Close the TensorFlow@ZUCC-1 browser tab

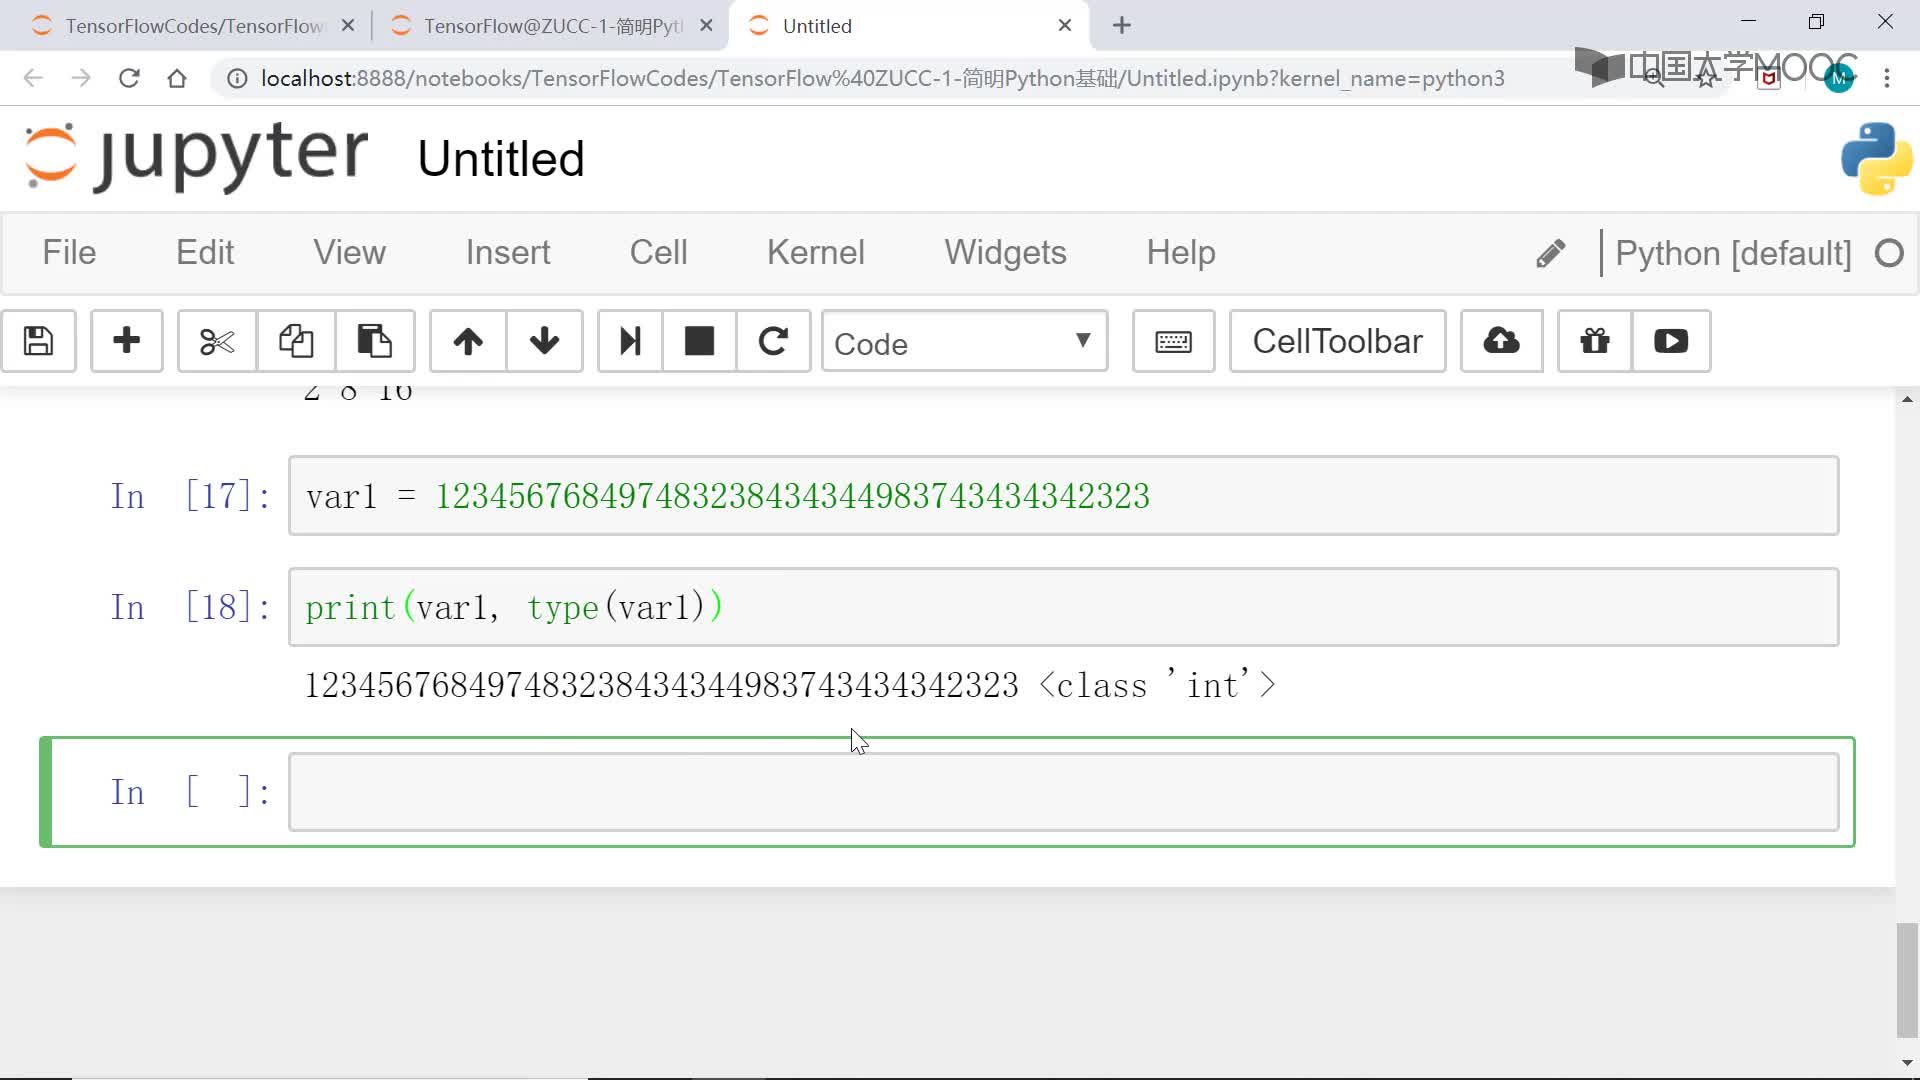(706, 26)
